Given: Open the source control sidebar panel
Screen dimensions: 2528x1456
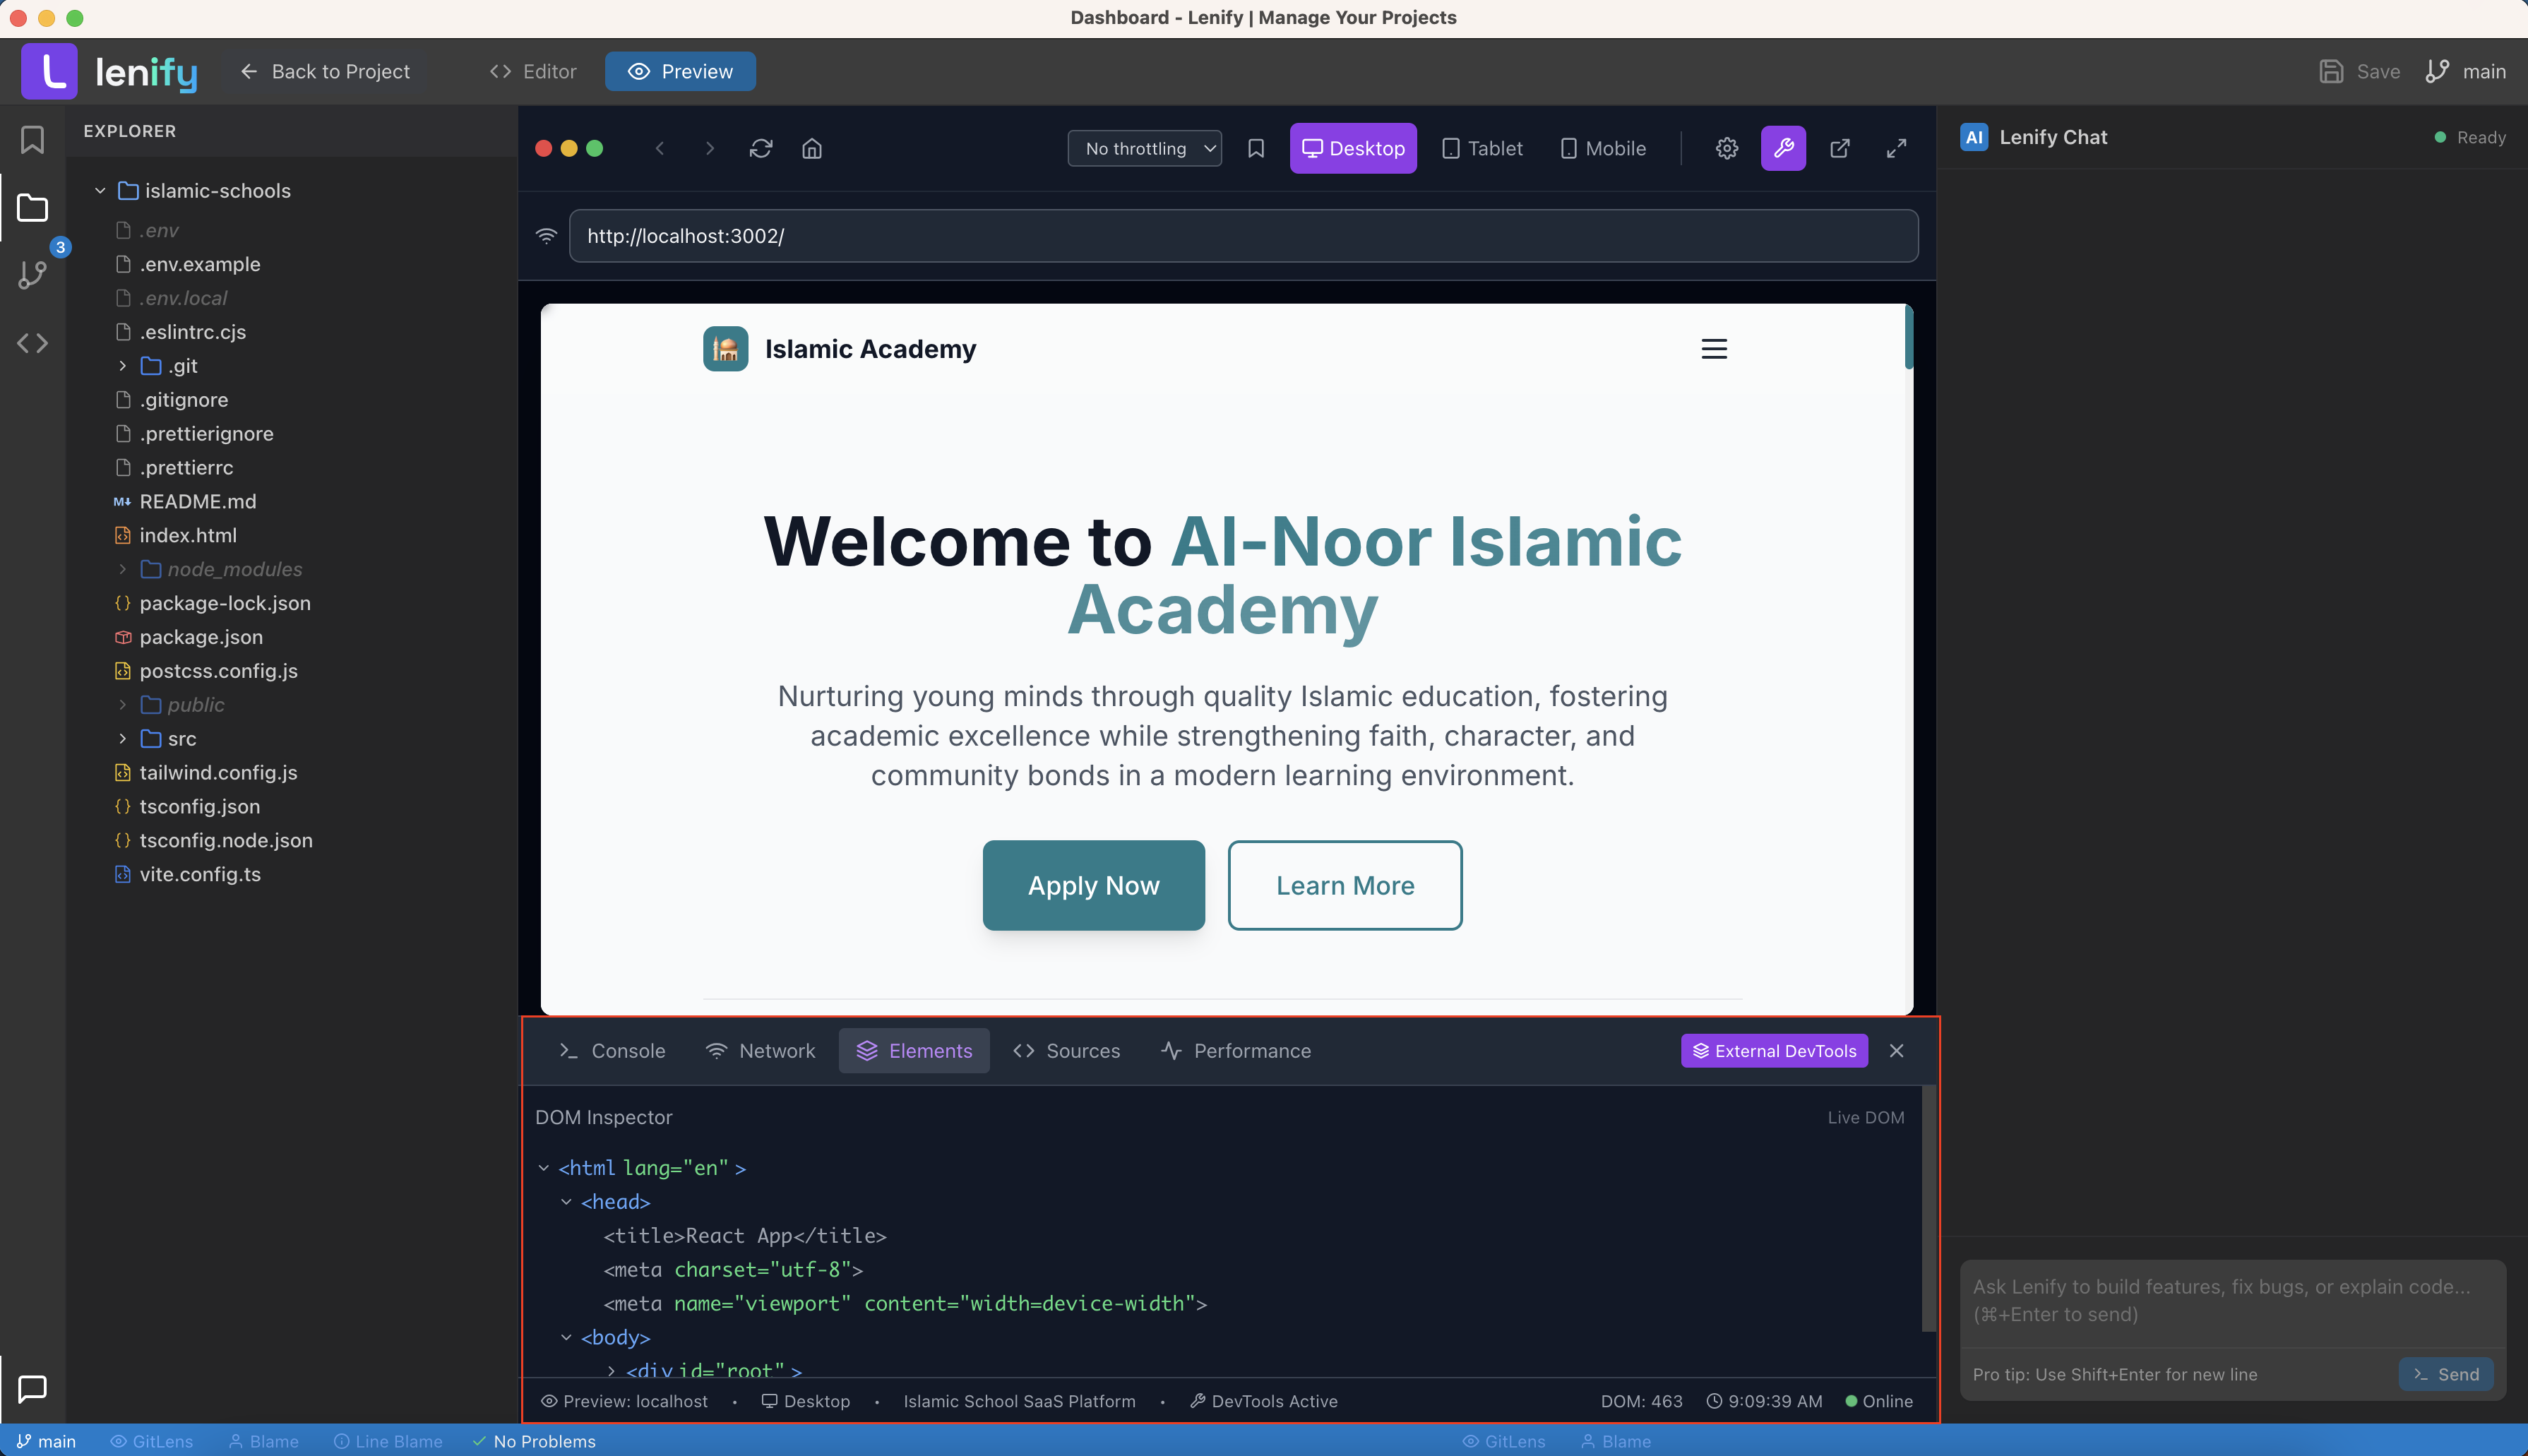Looking at the screenshot, I should pos(33,274).
